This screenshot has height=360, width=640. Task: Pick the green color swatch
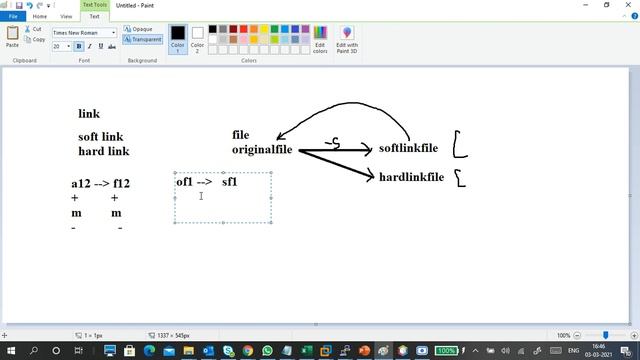(275, 29)
